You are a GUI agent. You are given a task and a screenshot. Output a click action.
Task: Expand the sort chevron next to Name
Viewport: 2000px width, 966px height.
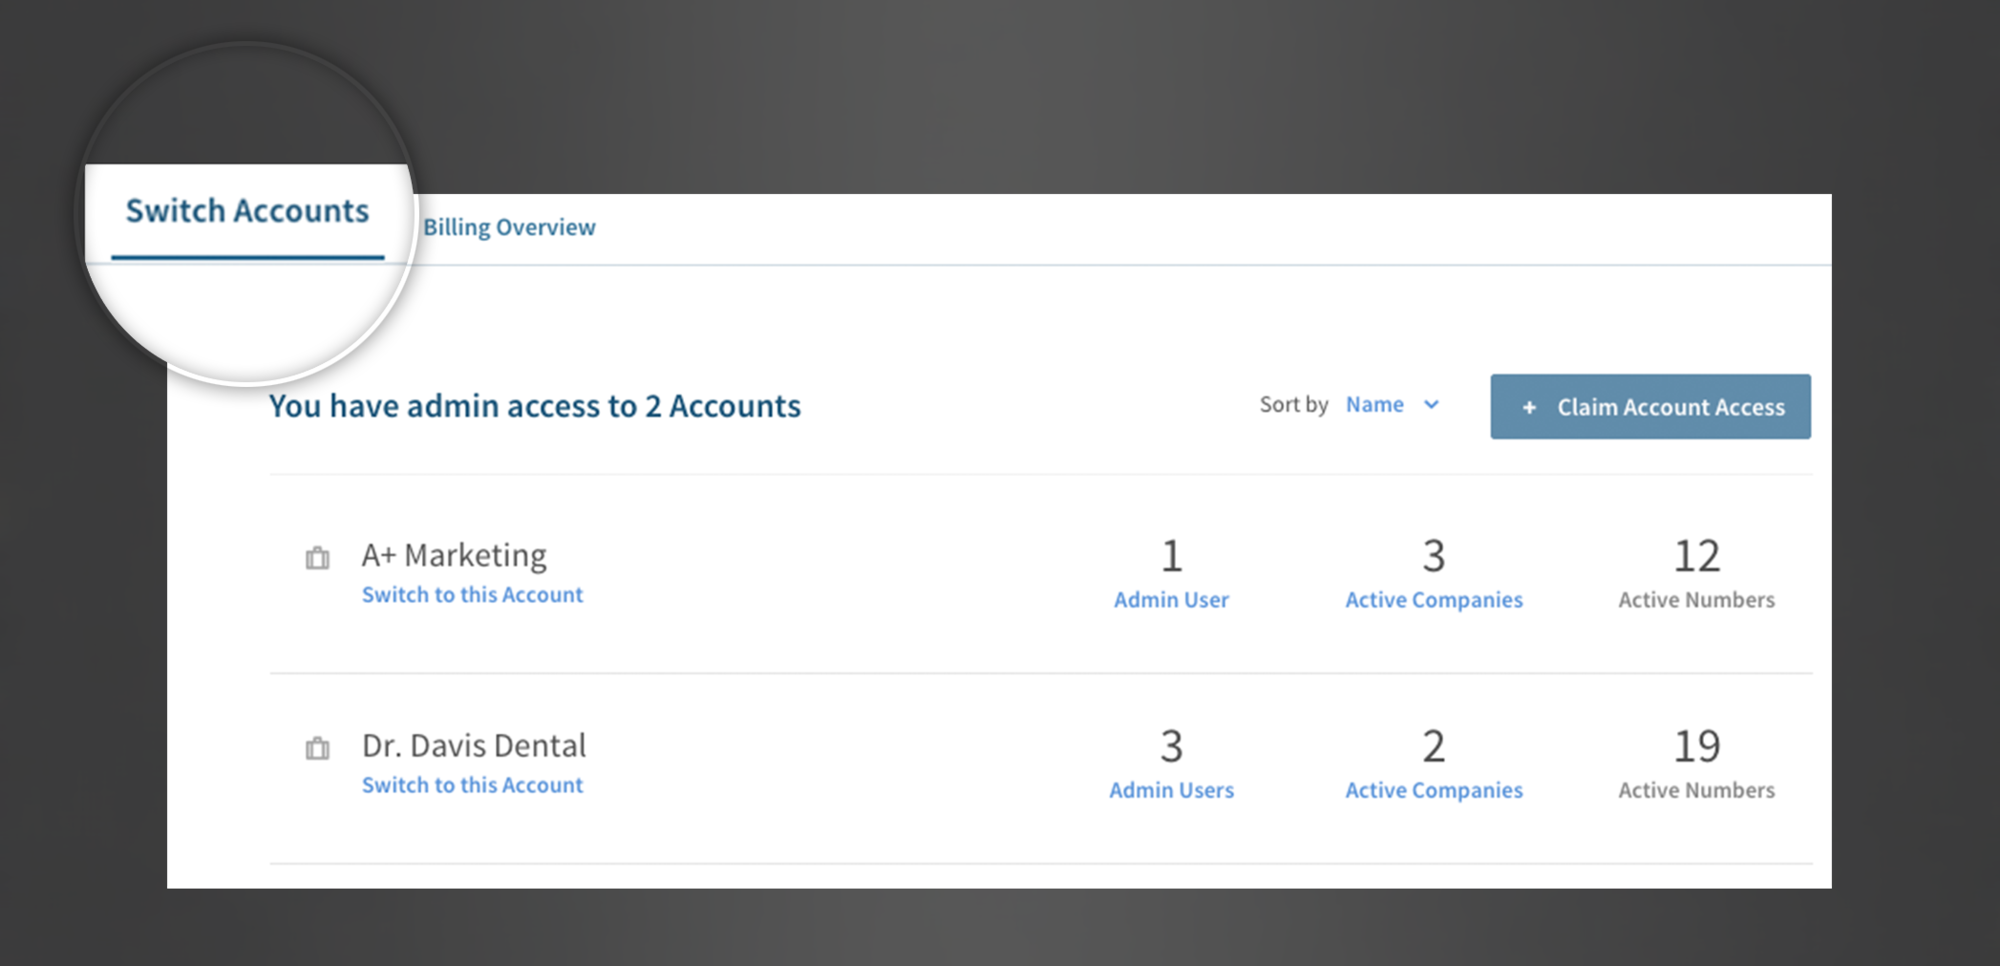point(1431,405)
